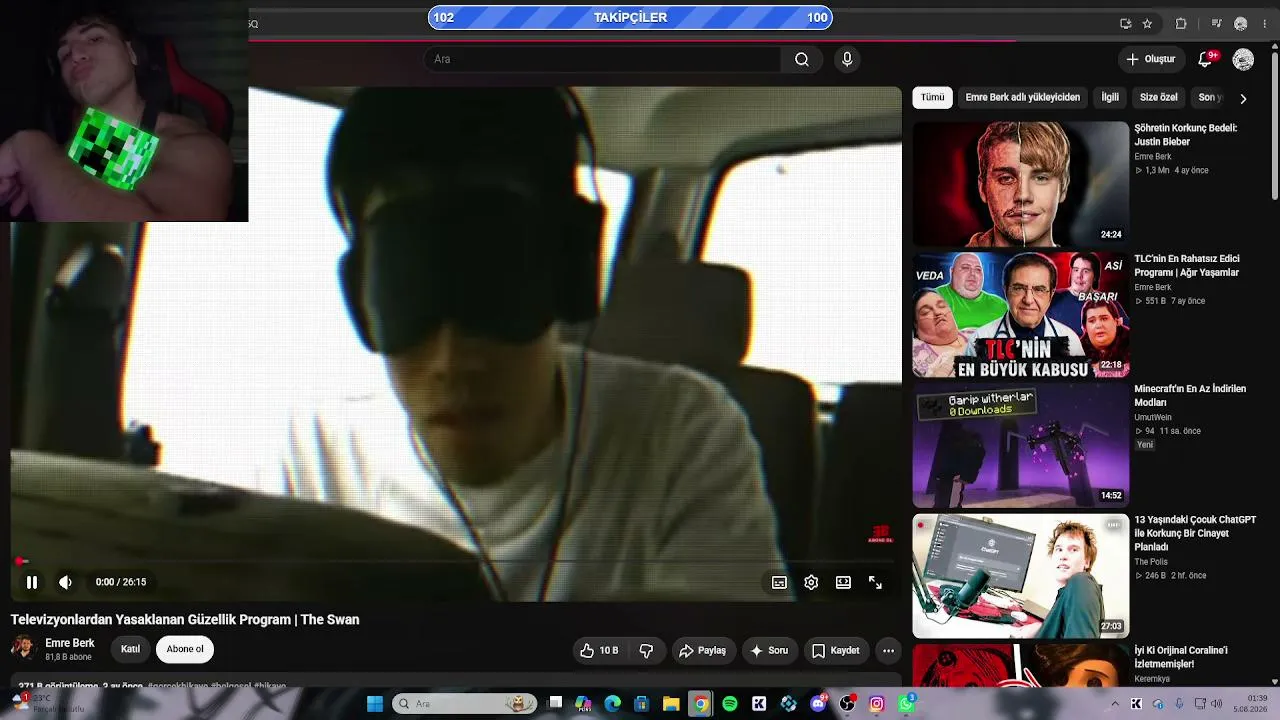Image resolution: width=1280 pixels, height=720 pixels.
Task: Open the Garip witherlar Minecraft thumbnail
Action: pyautogui.click(x=1020, y=446)
